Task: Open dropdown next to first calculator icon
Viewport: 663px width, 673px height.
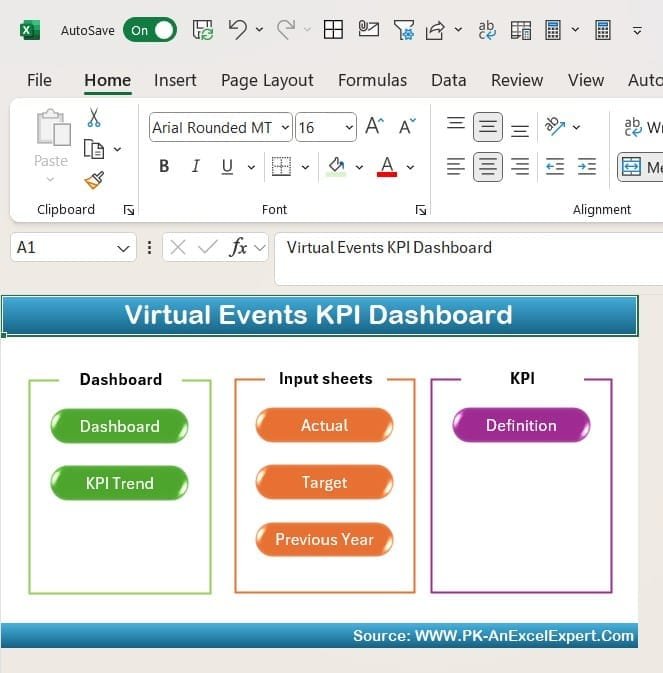Action: coord(575,29)
